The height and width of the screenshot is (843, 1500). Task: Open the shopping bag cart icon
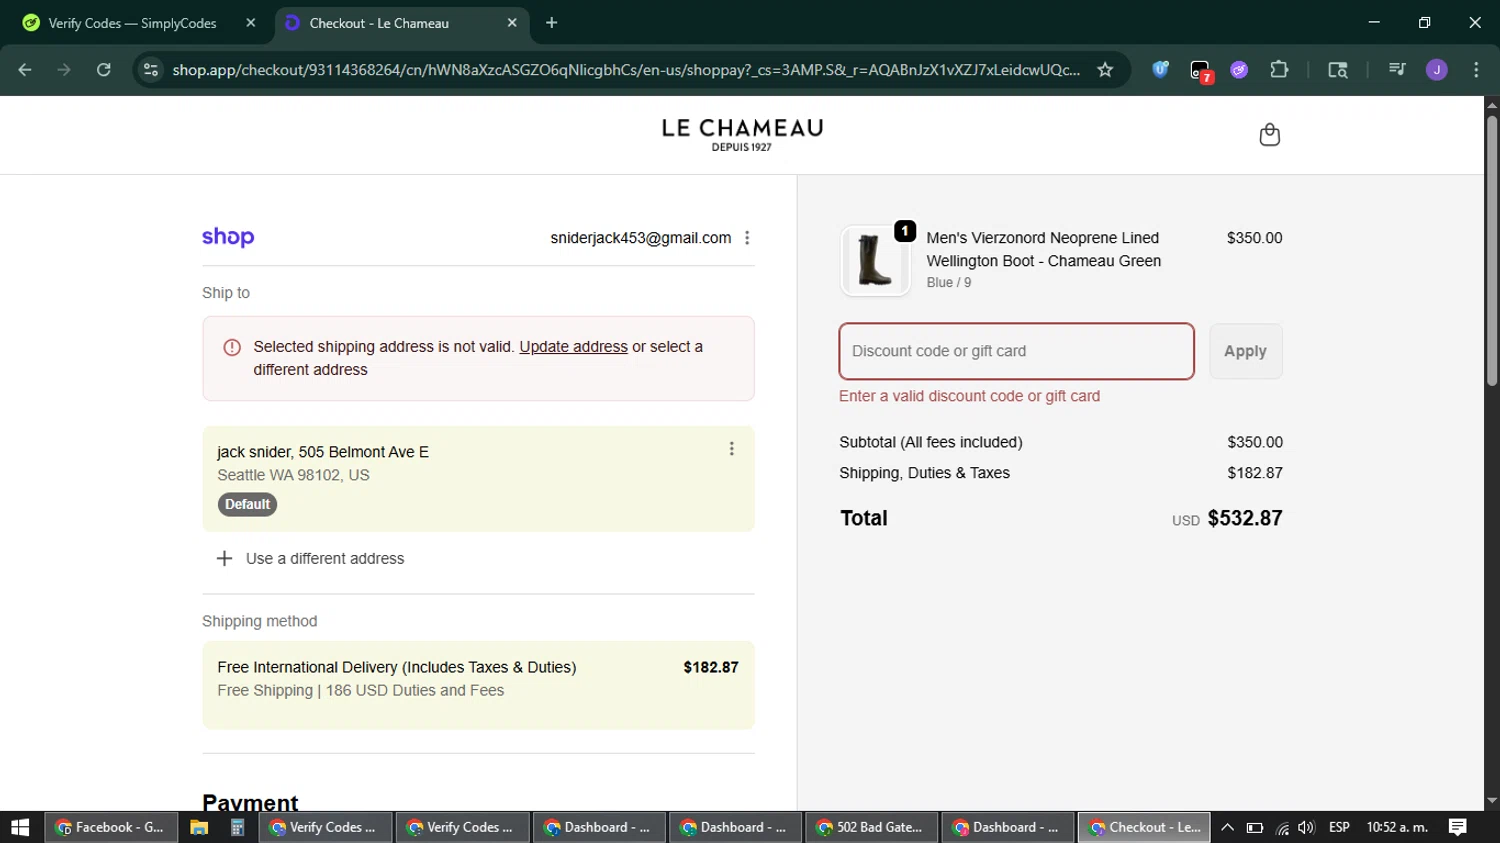[x=1269, y=135]
